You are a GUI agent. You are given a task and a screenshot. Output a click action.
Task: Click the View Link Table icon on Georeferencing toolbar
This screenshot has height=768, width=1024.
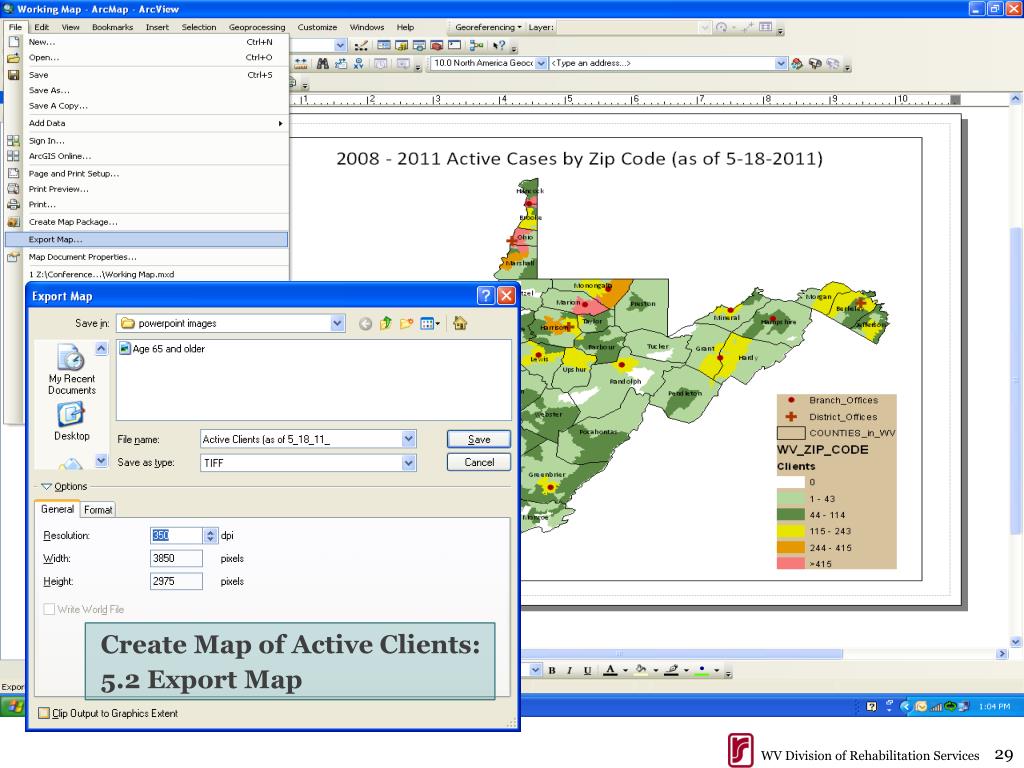(765, 27)
